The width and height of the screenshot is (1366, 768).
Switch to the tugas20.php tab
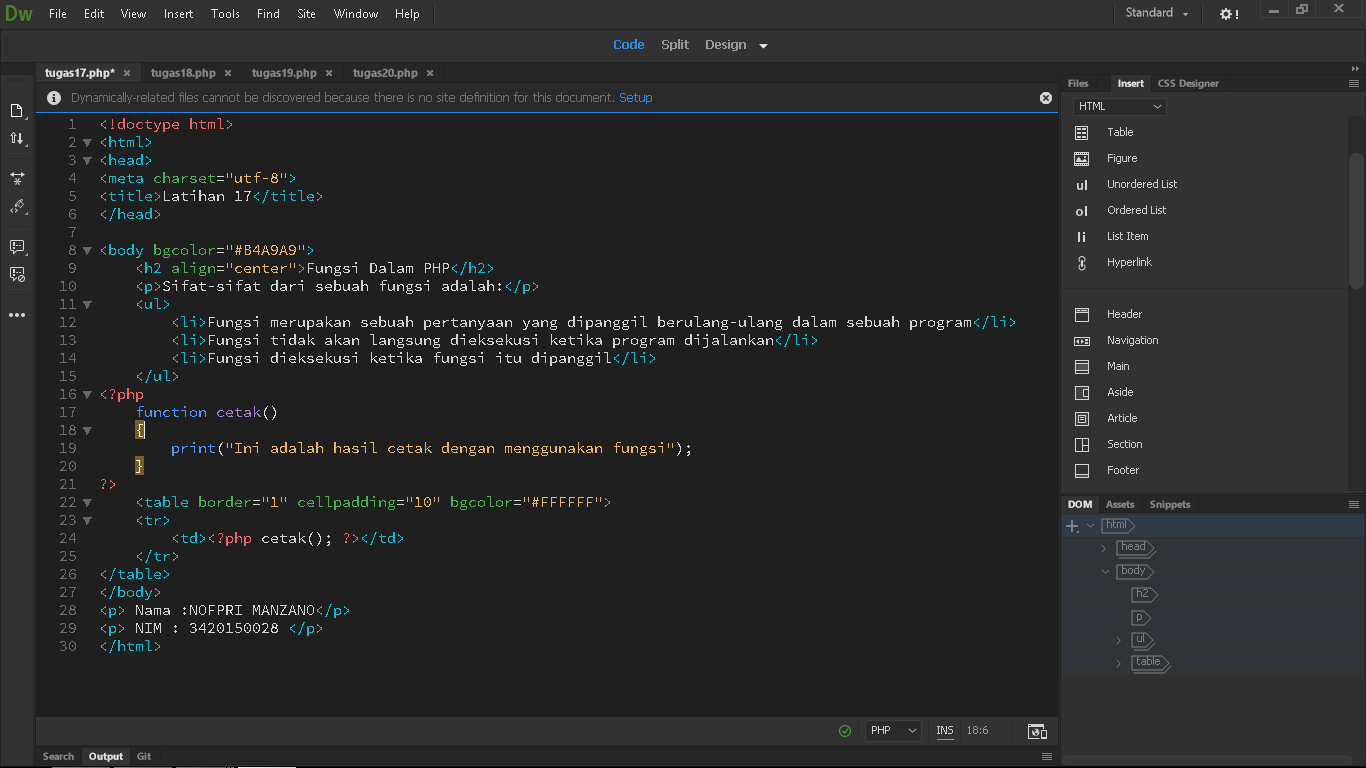point(385,73)
